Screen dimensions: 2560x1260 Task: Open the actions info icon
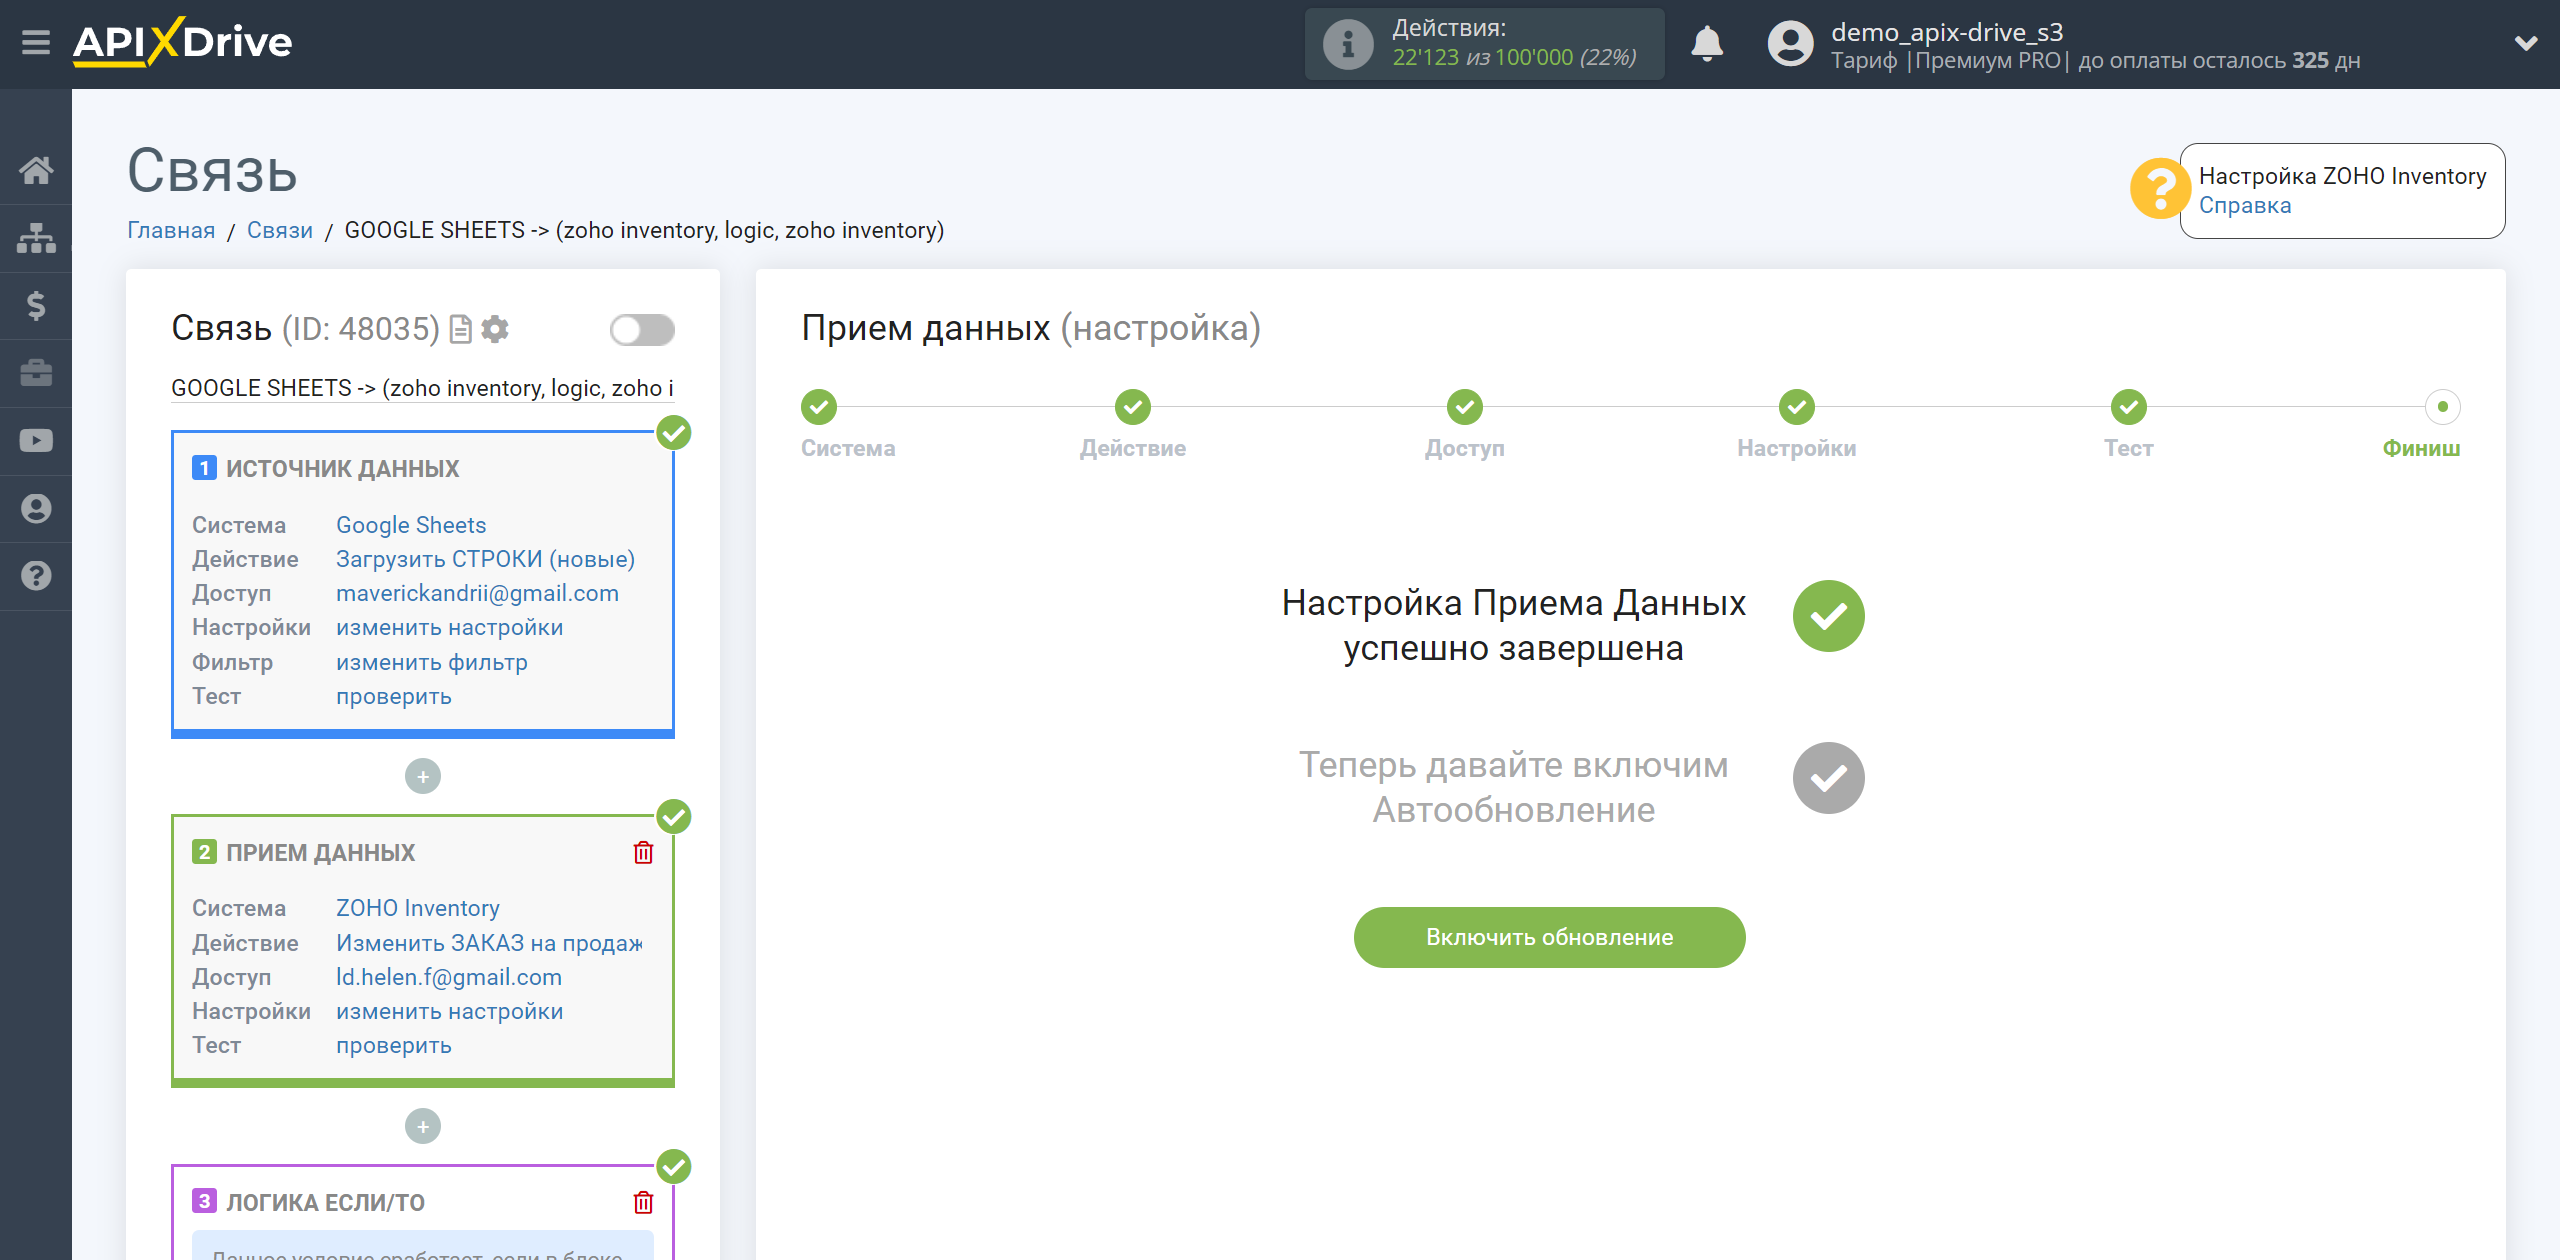tap(1348, 44)
